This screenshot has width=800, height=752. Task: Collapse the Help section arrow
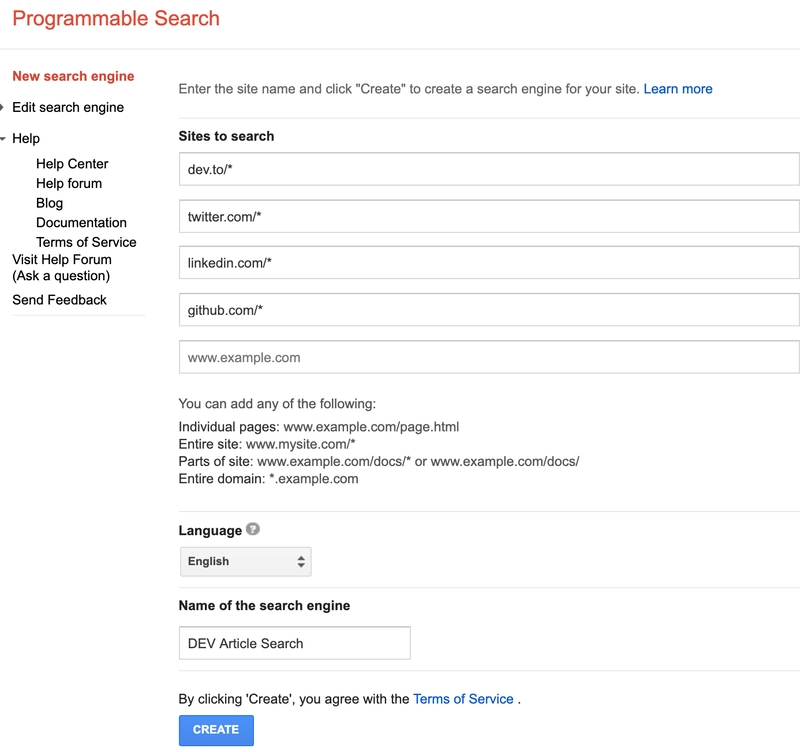pos(4,139)
